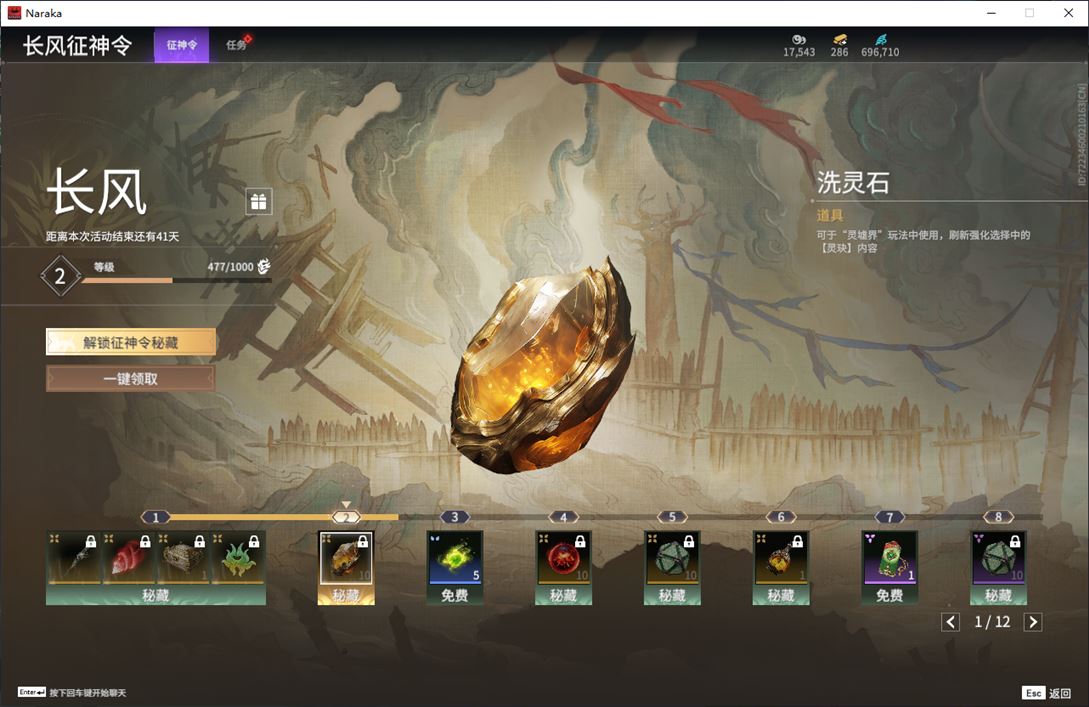Click the 解锁征神令秘藏 button
The width and height of the screenshot is (1089, 707).
[x=131, y=342]
